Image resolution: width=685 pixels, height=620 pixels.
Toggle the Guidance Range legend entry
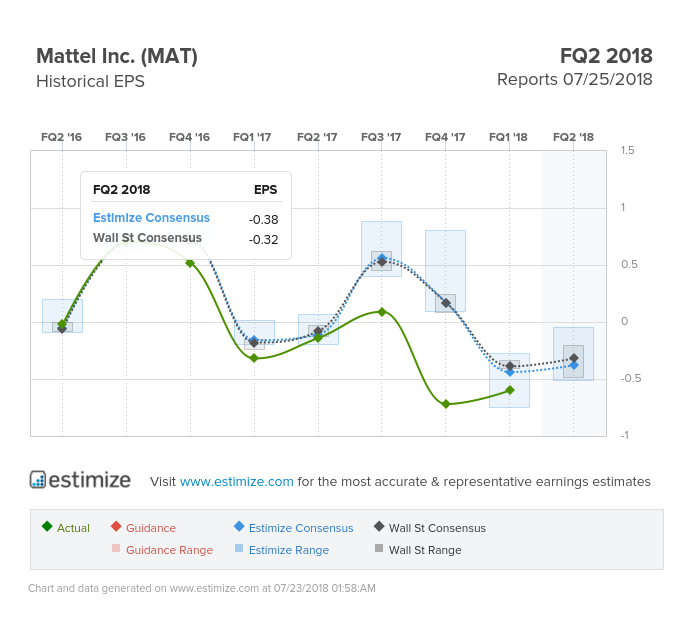[163, 550]
